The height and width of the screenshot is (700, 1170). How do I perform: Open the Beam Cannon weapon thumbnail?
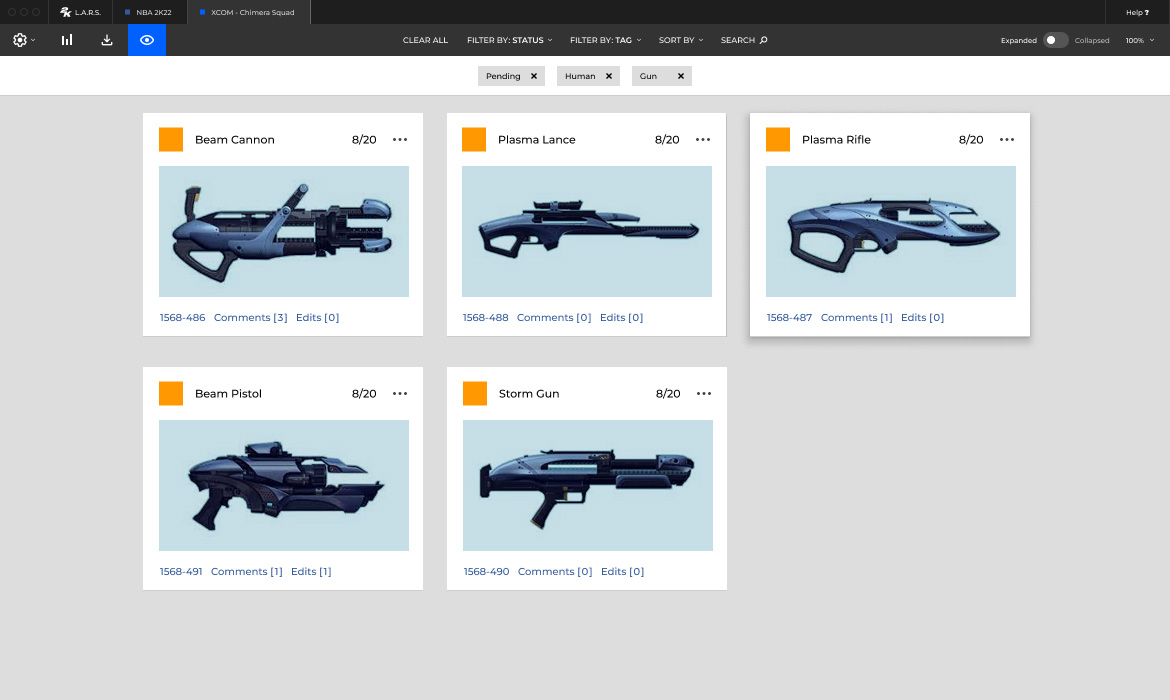(x=284, y=231)
